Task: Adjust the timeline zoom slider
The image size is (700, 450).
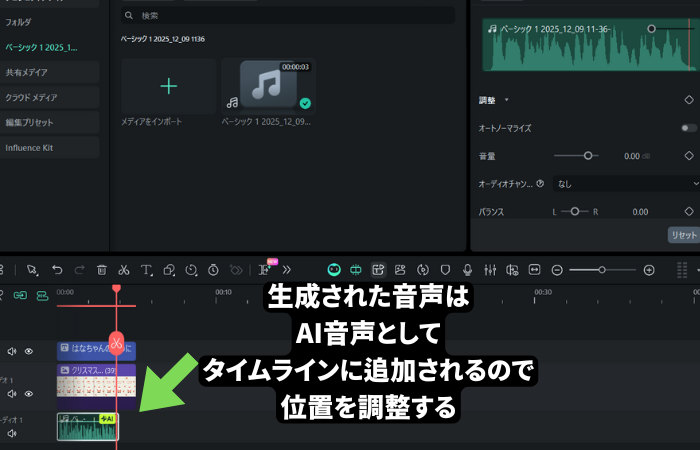Action: [x=602, y=270]
